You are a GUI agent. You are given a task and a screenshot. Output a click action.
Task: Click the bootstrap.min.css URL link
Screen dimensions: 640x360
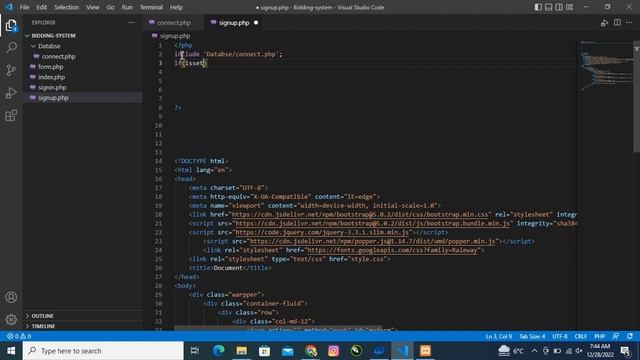(360, 214)
